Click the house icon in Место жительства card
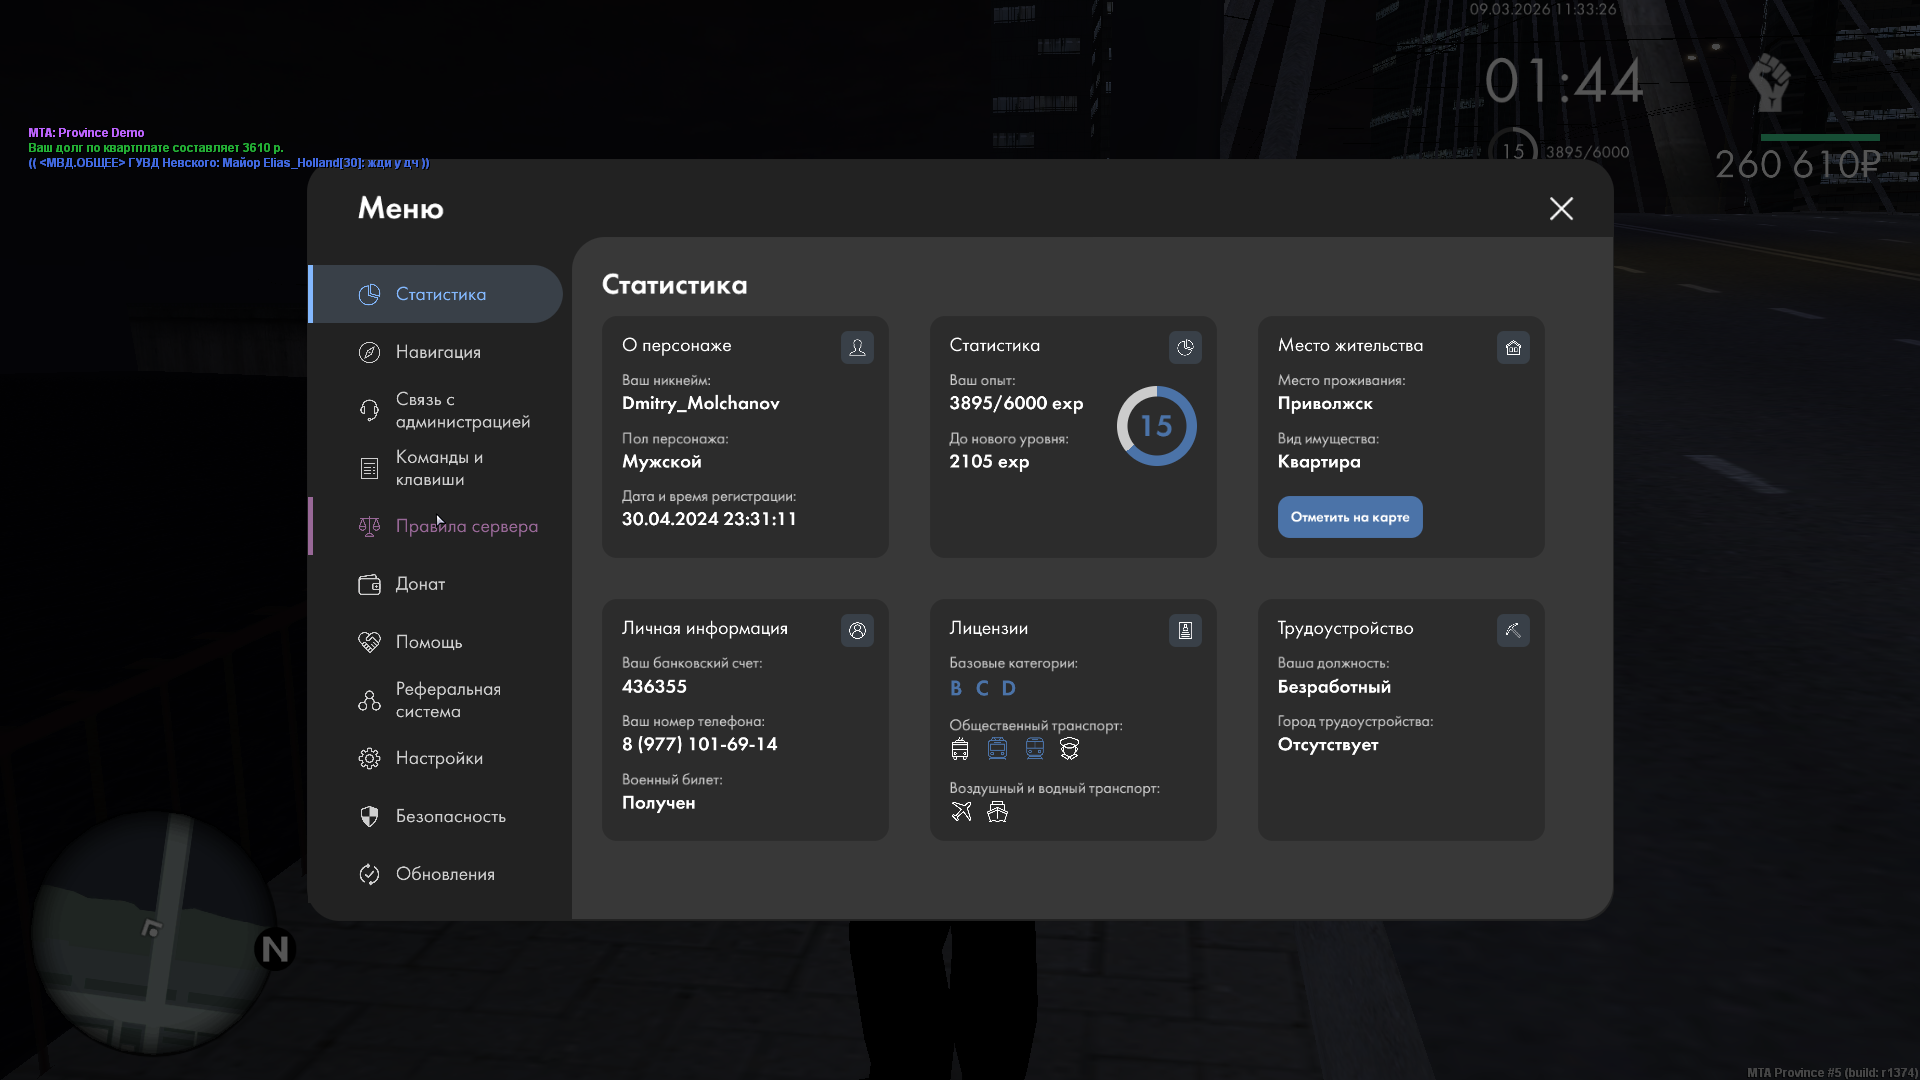This screenshot has height=1080, width=1920. pos(1513,347)
